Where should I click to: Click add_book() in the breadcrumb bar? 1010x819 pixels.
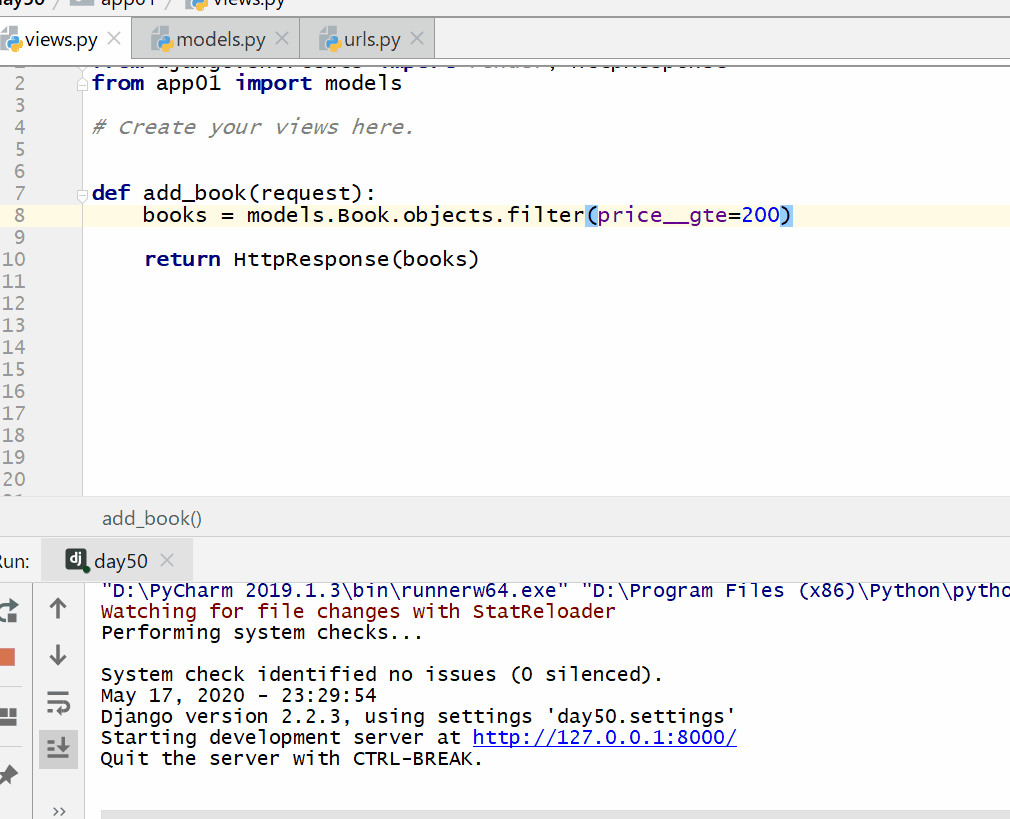152,518
